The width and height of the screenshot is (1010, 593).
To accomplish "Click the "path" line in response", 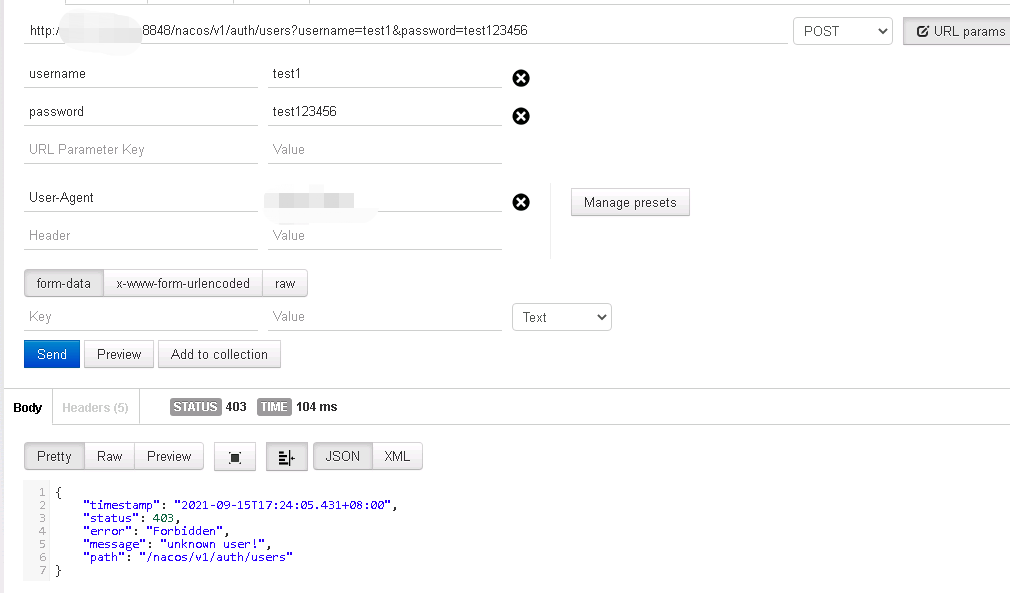I will (187, 557).
